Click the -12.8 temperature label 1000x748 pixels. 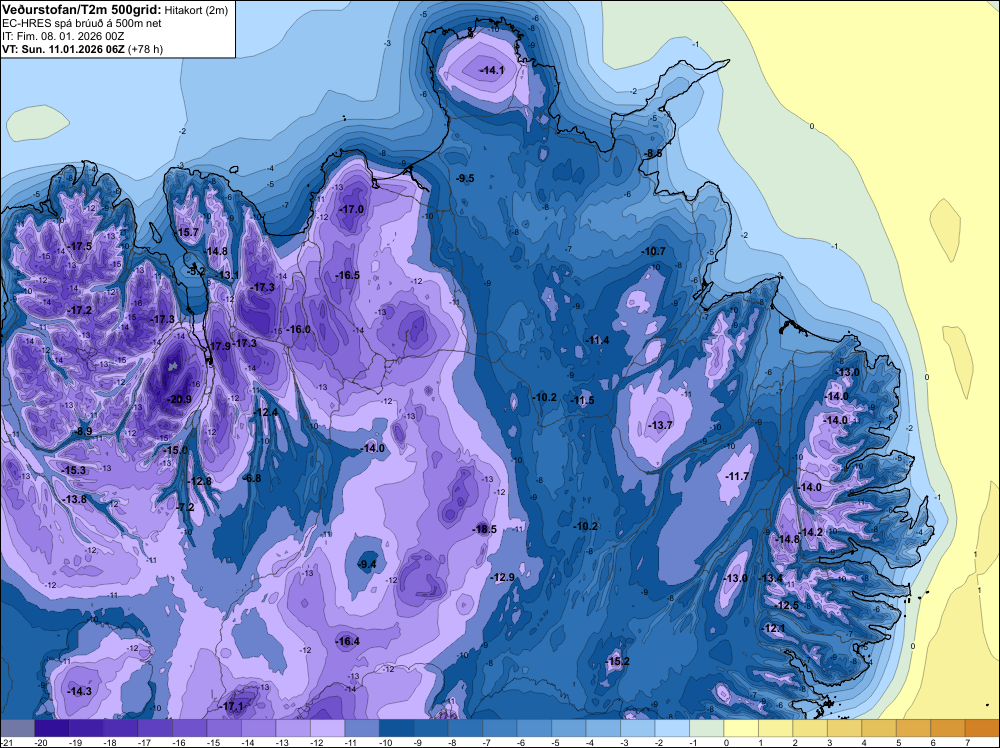200,481
